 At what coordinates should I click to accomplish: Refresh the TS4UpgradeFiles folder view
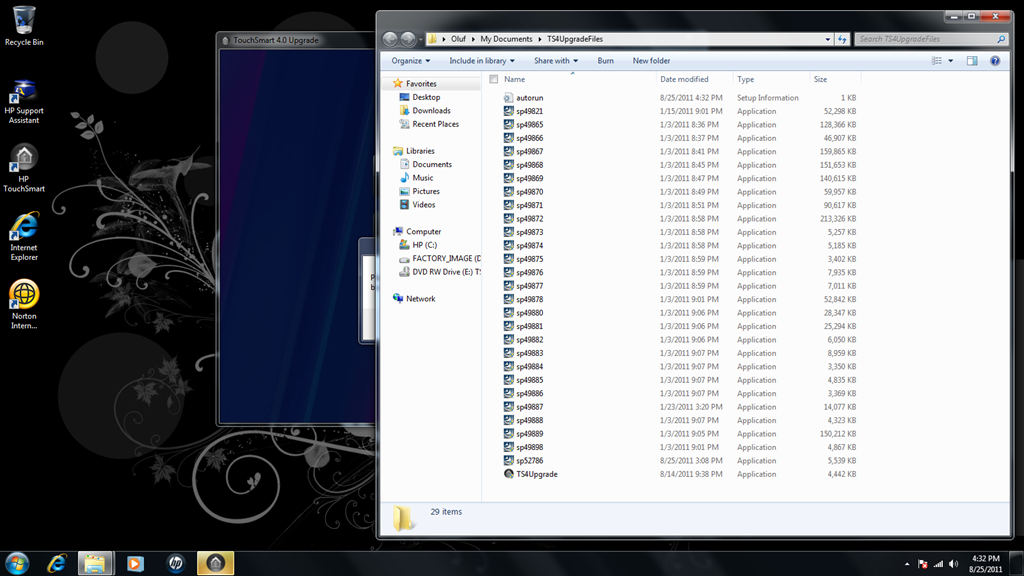pyautogui.click(x=842, y=39)
